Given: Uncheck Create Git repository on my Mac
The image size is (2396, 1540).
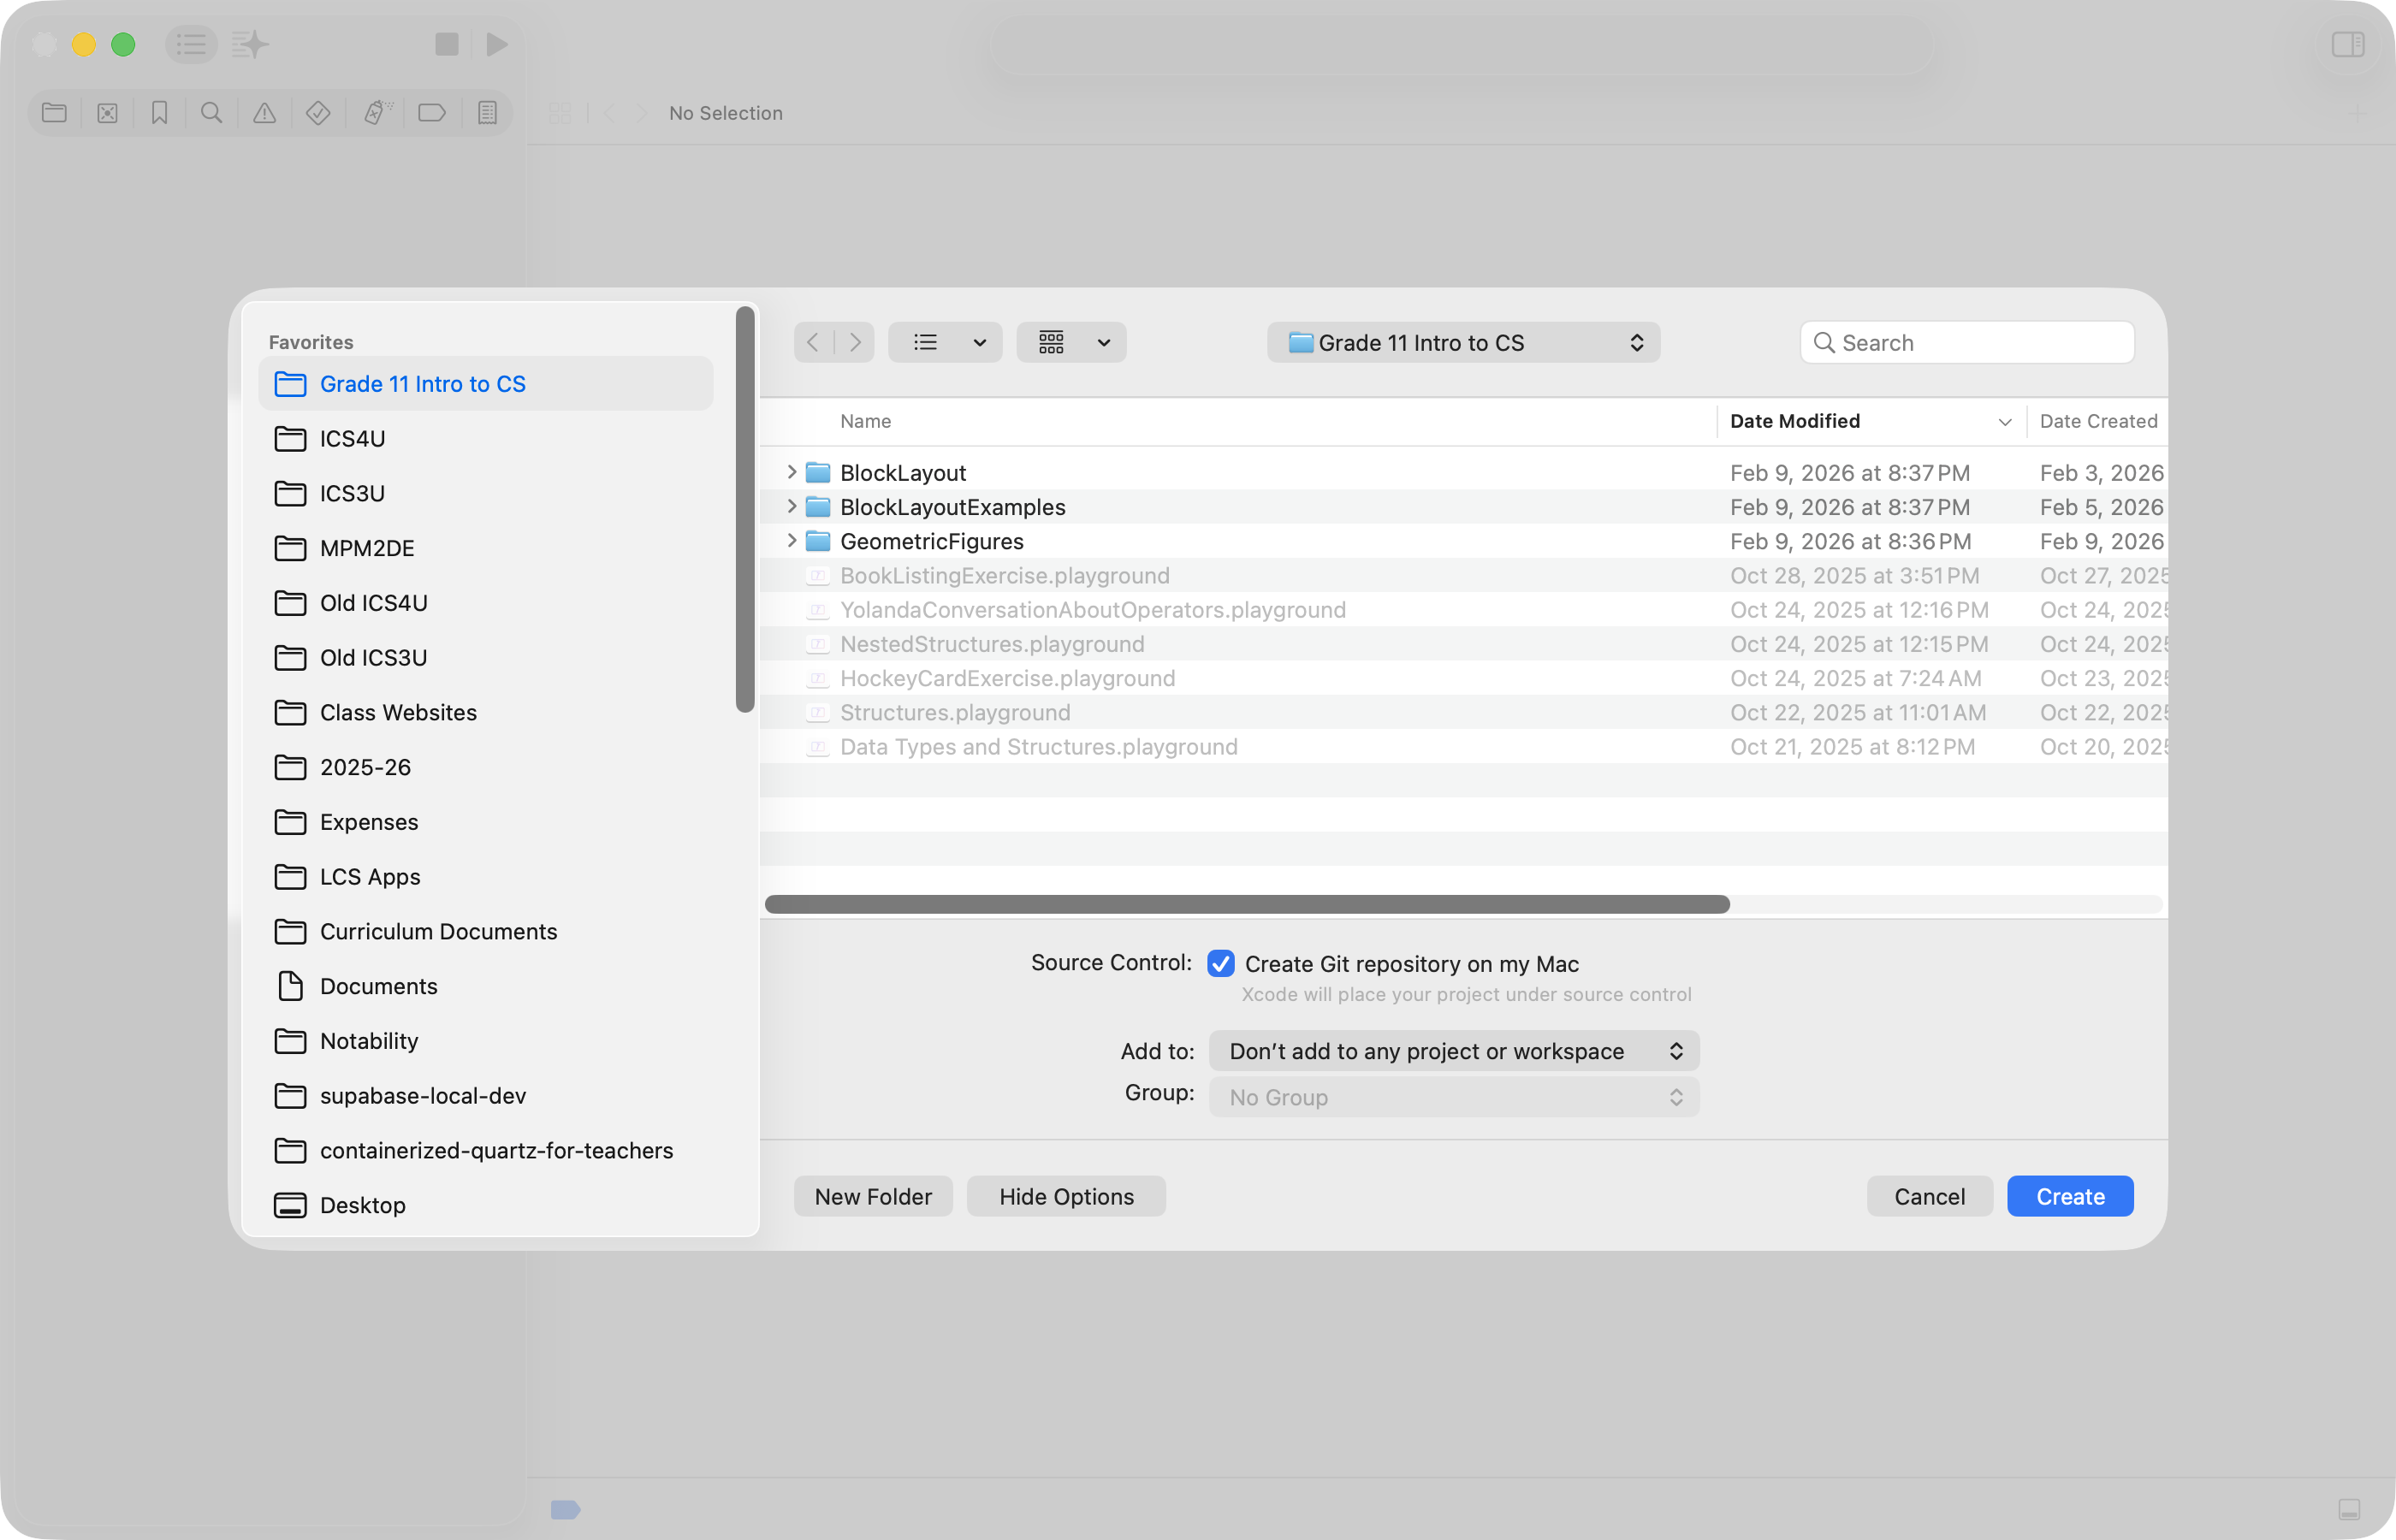Looking at the screenshot, I should [1220, 963].
